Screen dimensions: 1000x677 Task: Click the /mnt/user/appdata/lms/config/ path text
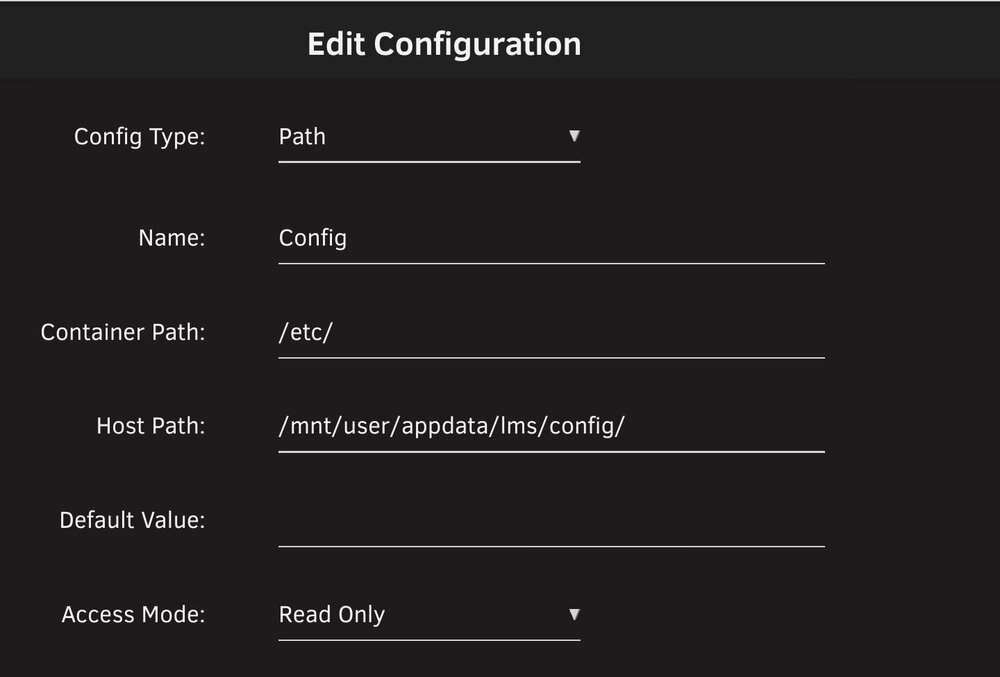click(452, 426)
